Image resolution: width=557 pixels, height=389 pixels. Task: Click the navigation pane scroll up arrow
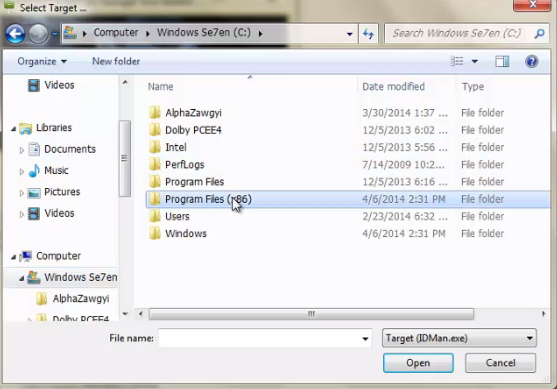click(x=125, y=82)
